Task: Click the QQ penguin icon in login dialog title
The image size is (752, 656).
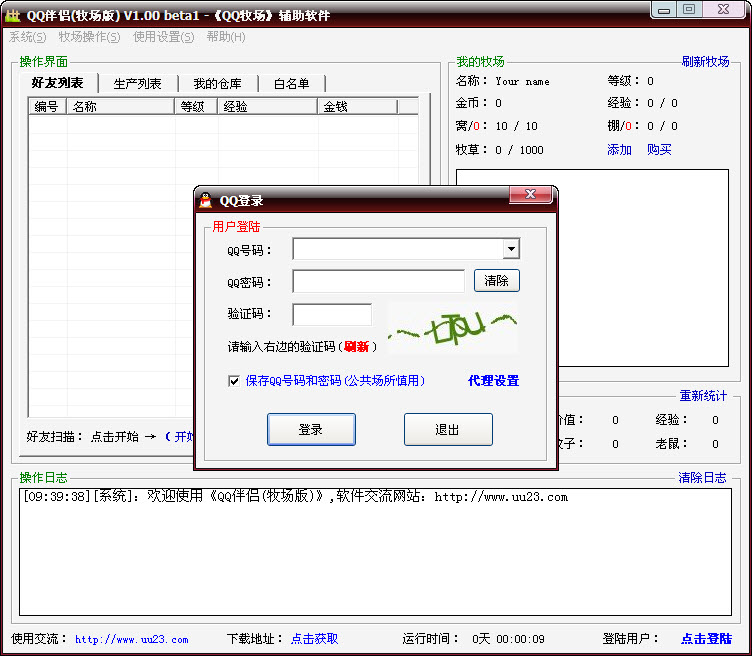Action: tap(206, 200)
